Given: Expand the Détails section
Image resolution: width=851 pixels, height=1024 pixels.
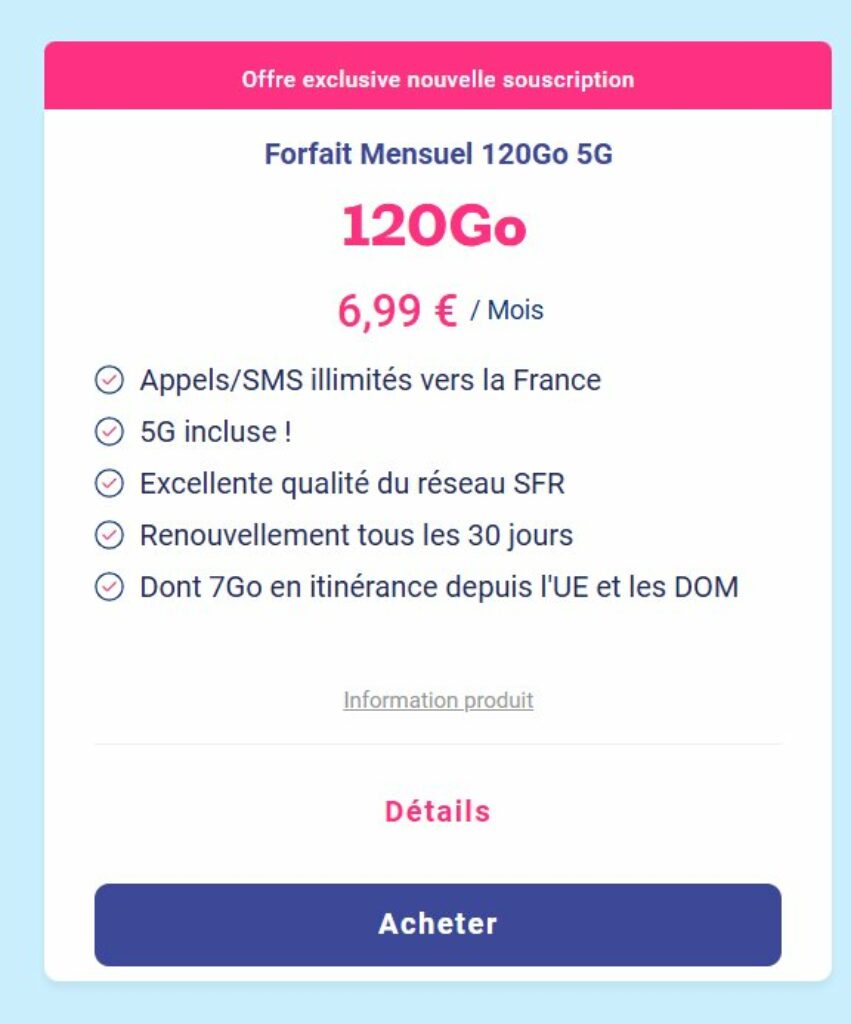Looking at the screenshot, I should point(438,811).
